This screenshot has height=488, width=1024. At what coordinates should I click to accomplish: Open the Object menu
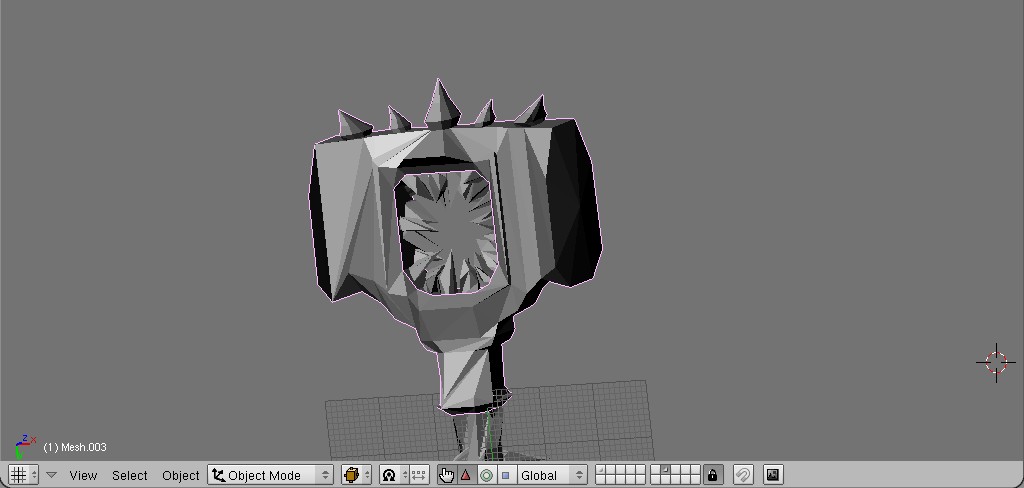pyautogui.click(x=181, y=475)
